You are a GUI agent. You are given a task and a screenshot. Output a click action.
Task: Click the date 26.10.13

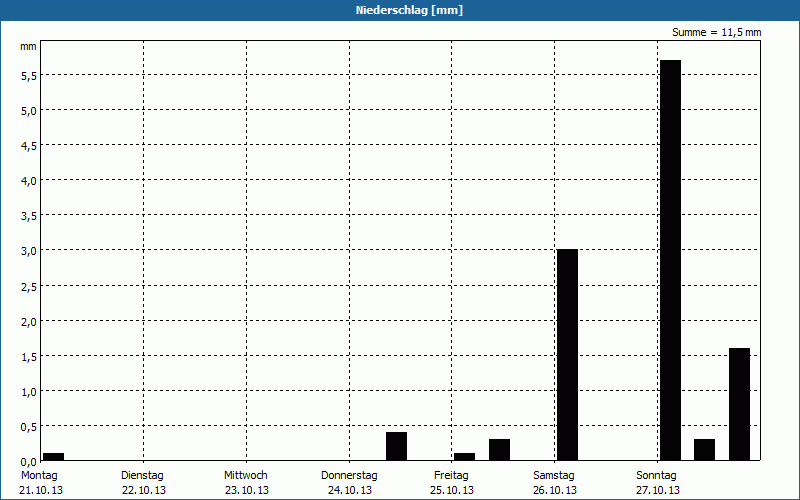[x=555, y=490]
